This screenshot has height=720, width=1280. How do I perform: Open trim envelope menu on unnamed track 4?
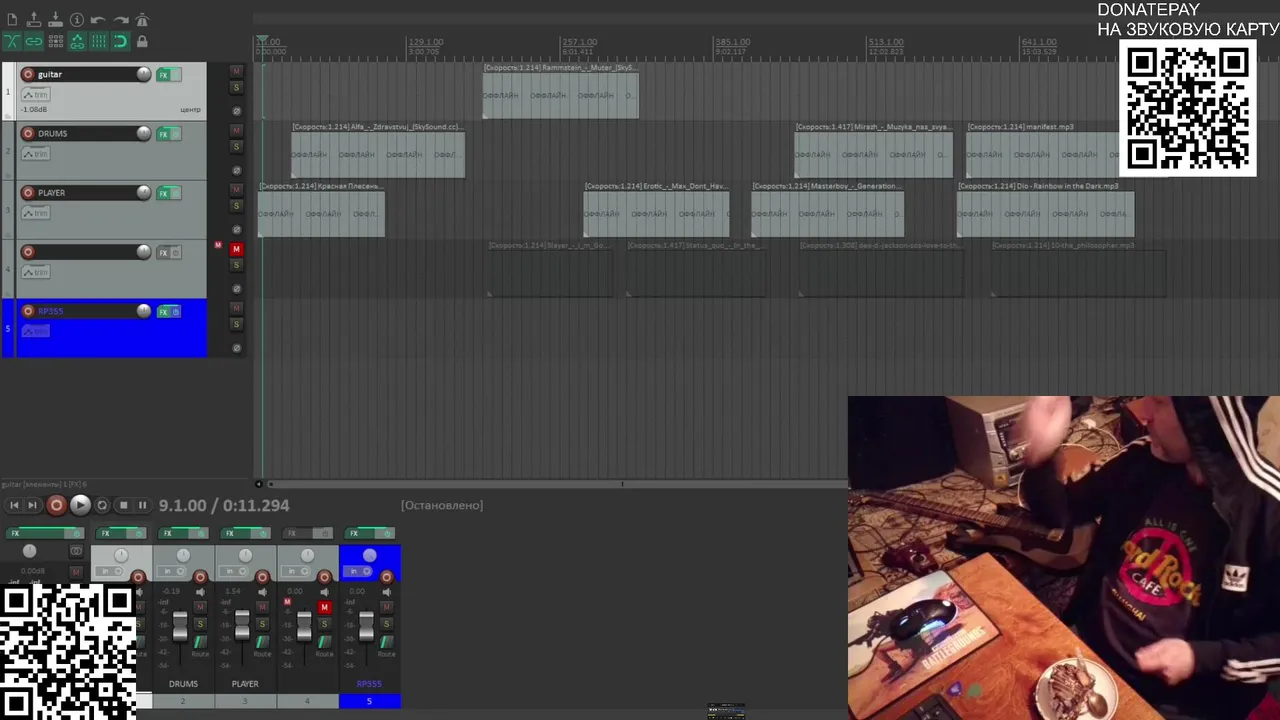[35, 271]
